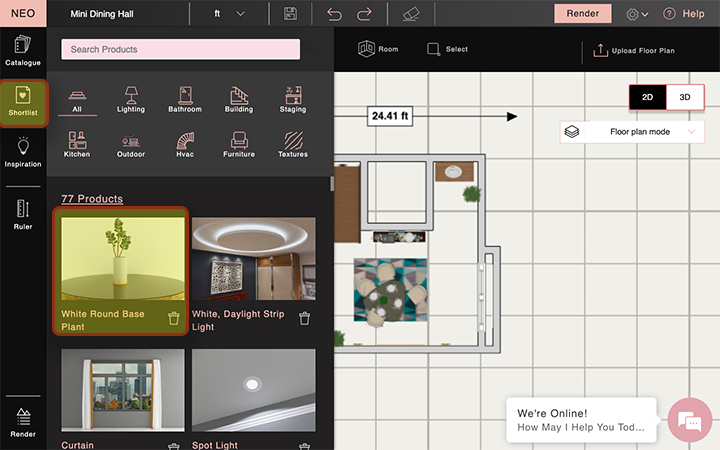Expand the Floor plan mode dropdown
Viewport: 720px width, 450px height.
coord(632,132)
